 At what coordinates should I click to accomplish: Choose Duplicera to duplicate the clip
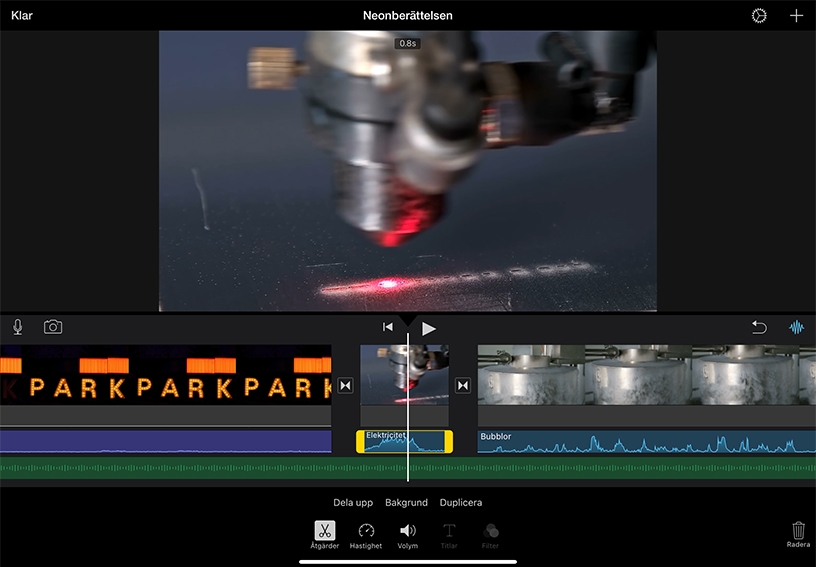click(461, 502)
